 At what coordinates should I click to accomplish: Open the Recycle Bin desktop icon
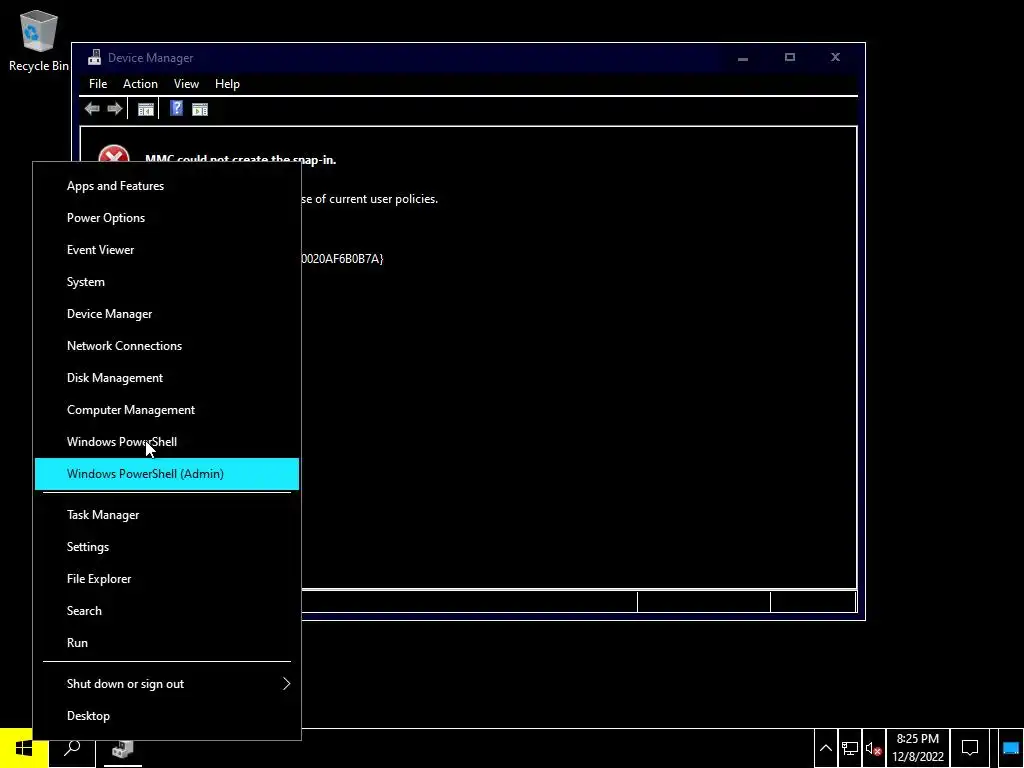pyautogui.click(x=39, y=40)
